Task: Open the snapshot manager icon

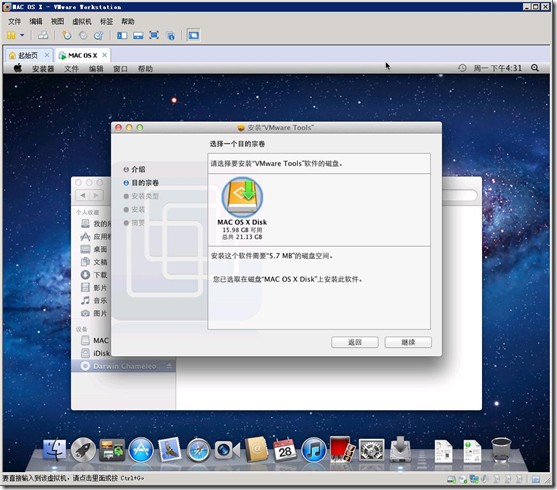Action: pos(98,35)
